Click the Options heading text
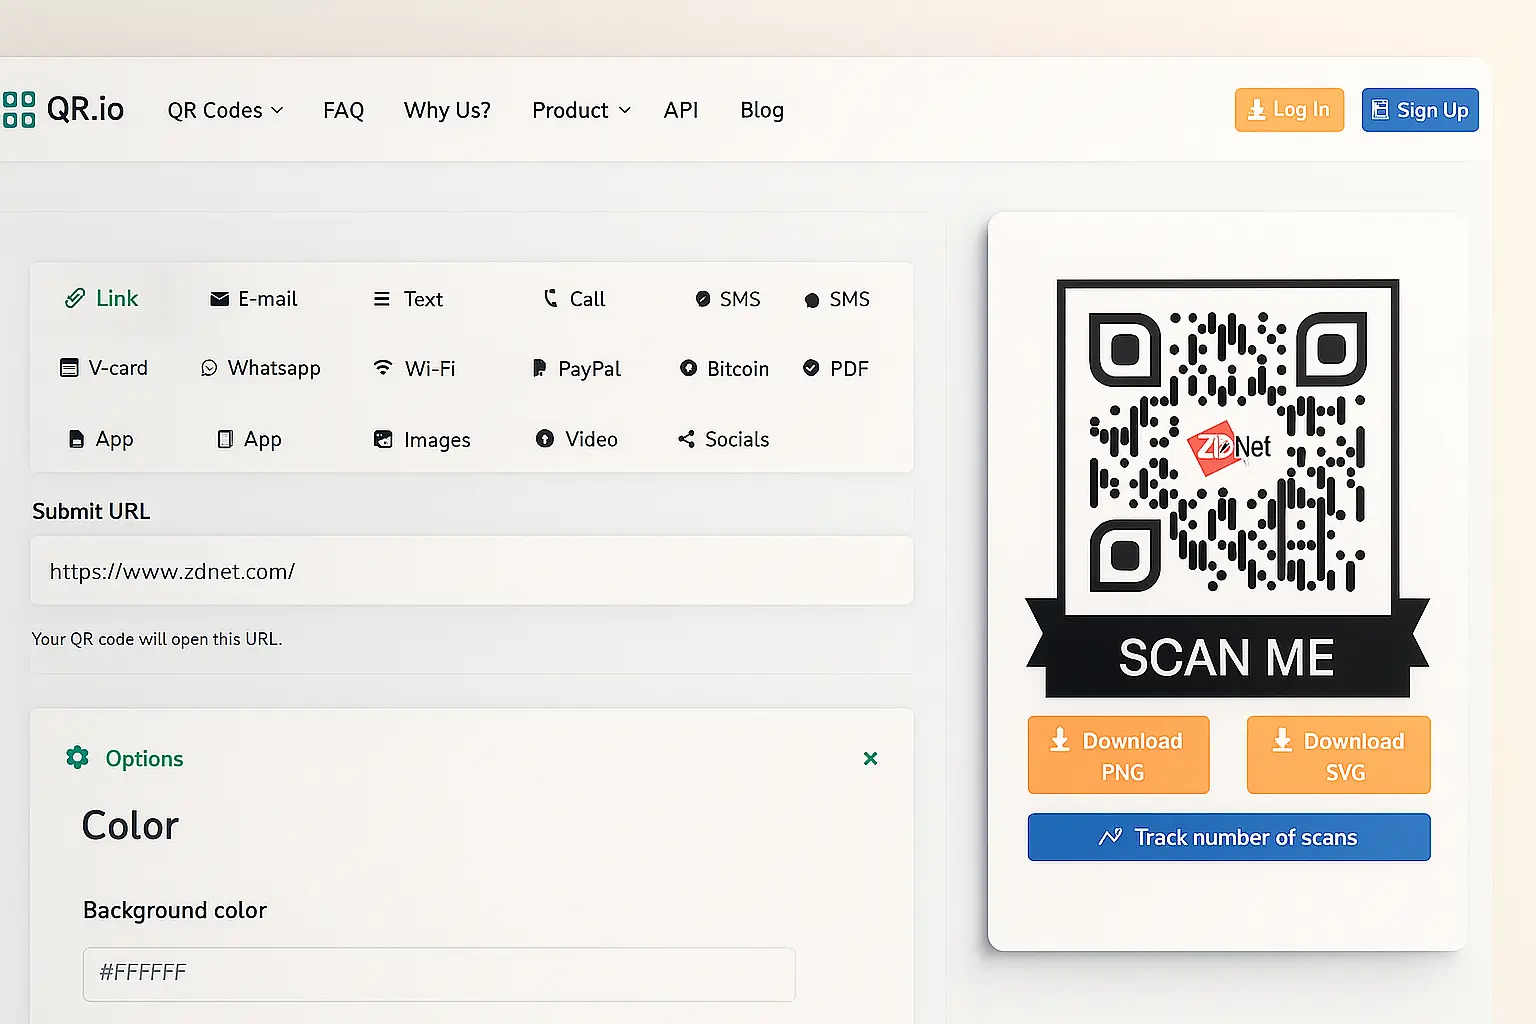 pos(144,758)
